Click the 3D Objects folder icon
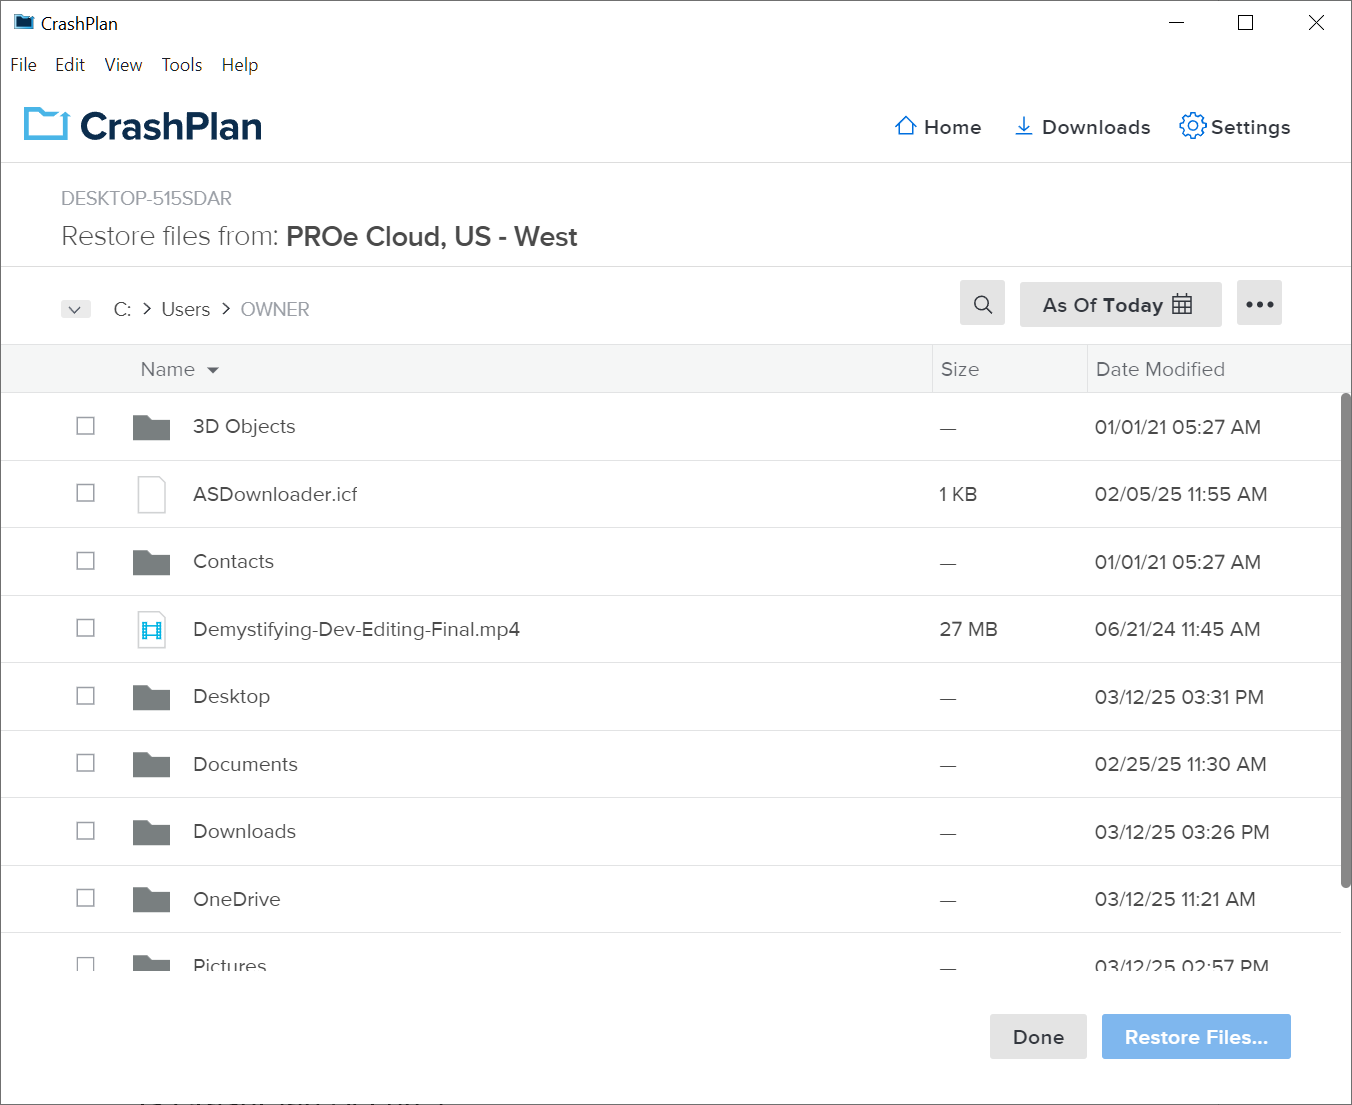The image size is (1352, 1105). pos(151,427)
